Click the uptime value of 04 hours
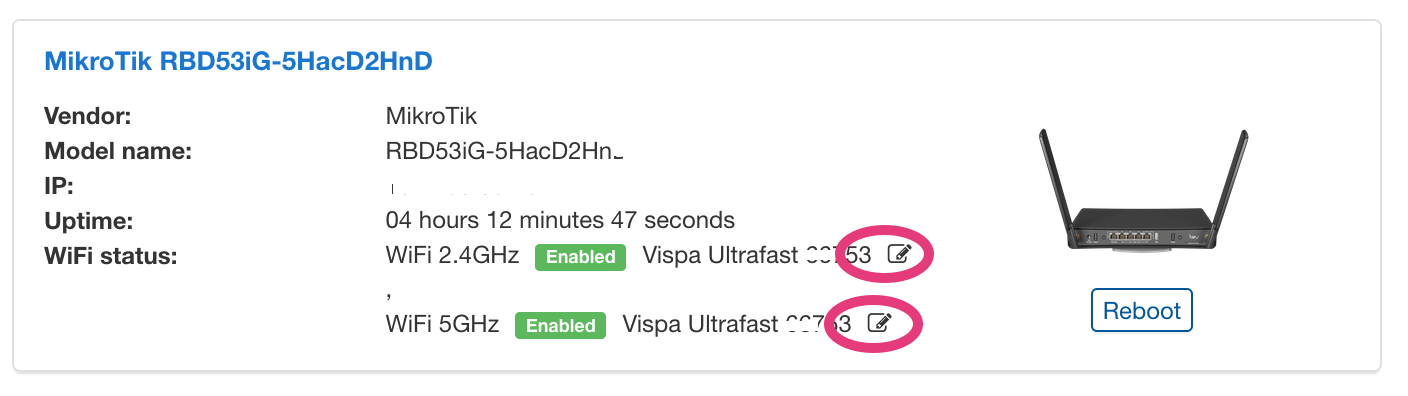 (560, 220)
